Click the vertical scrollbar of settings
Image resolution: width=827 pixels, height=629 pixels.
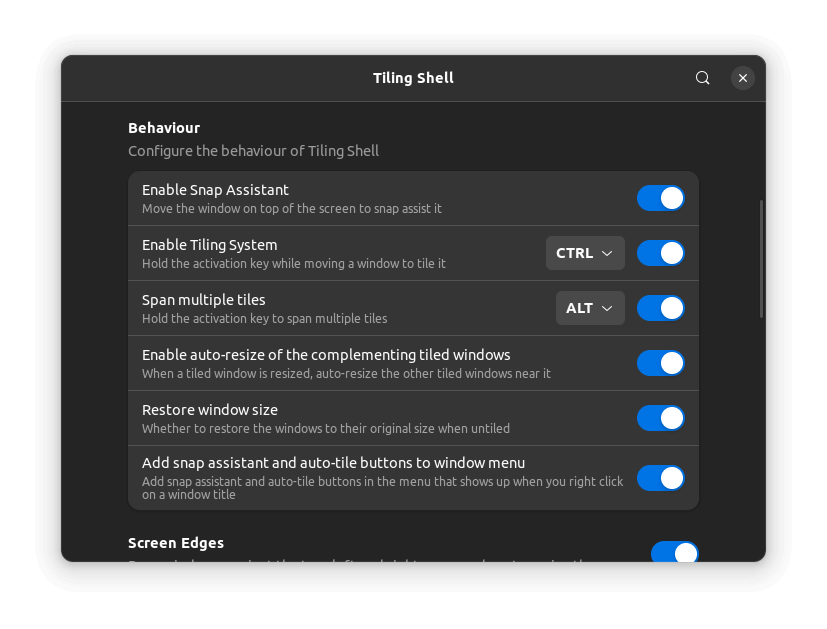coord(761,258)
